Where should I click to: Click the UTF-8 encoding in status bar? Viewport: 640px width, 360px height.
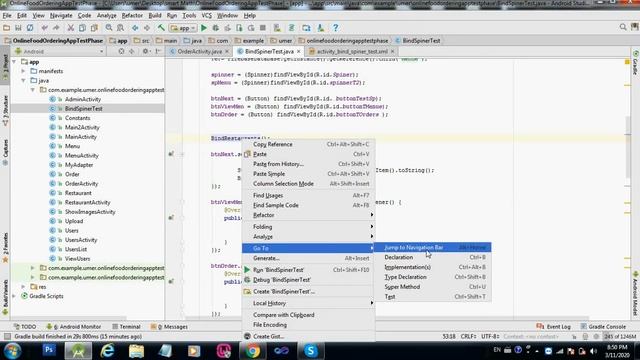[490, 337]
